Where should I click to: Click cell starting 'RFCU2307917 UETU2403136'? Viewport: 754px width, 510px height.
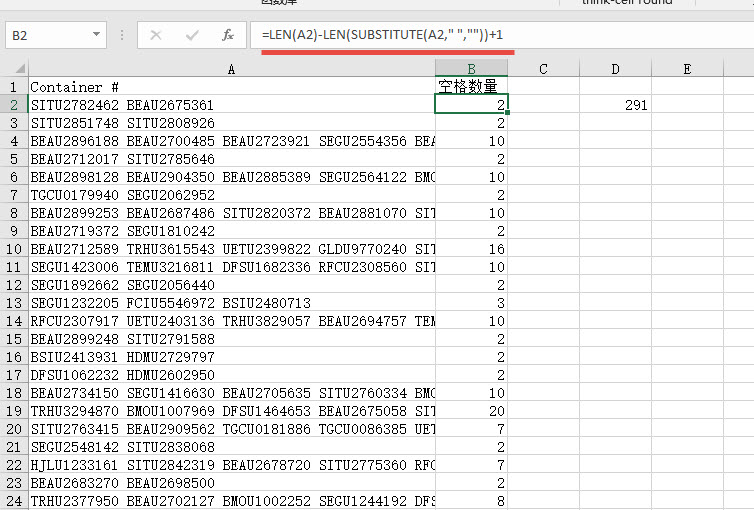click(232, 321)
